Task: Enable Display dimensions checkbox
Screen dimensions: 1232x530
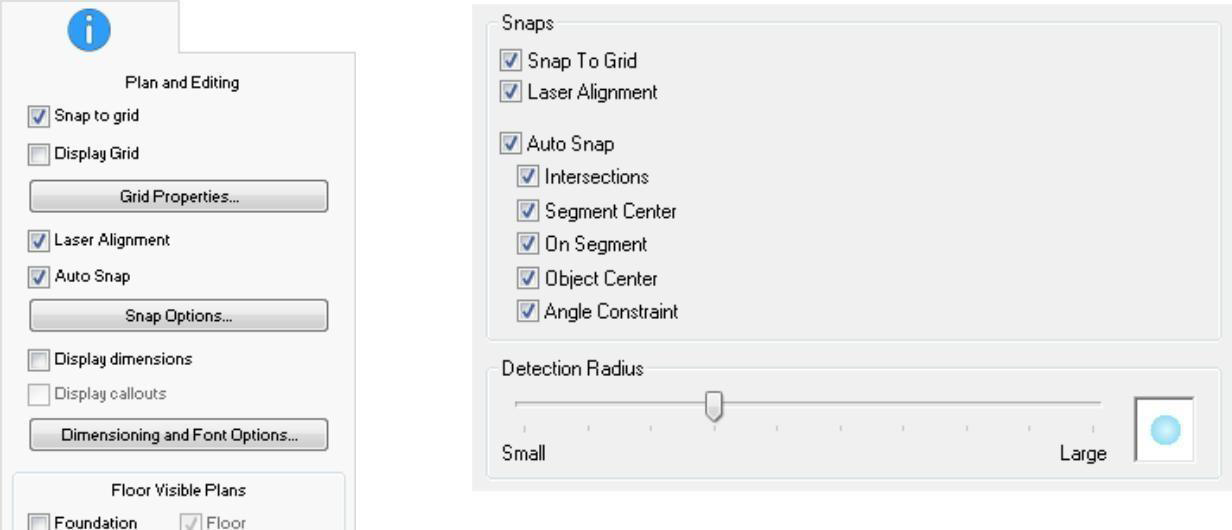Action: pyautogui.click(x=38, y=358)
